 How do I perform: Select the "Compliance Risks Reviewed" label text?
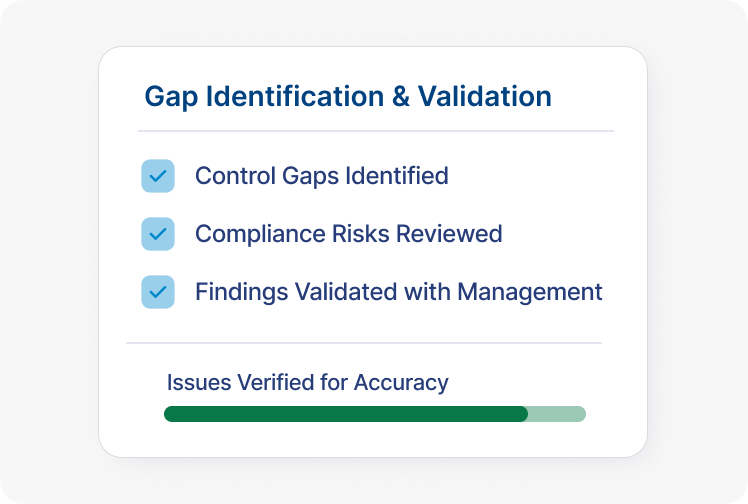348,234
